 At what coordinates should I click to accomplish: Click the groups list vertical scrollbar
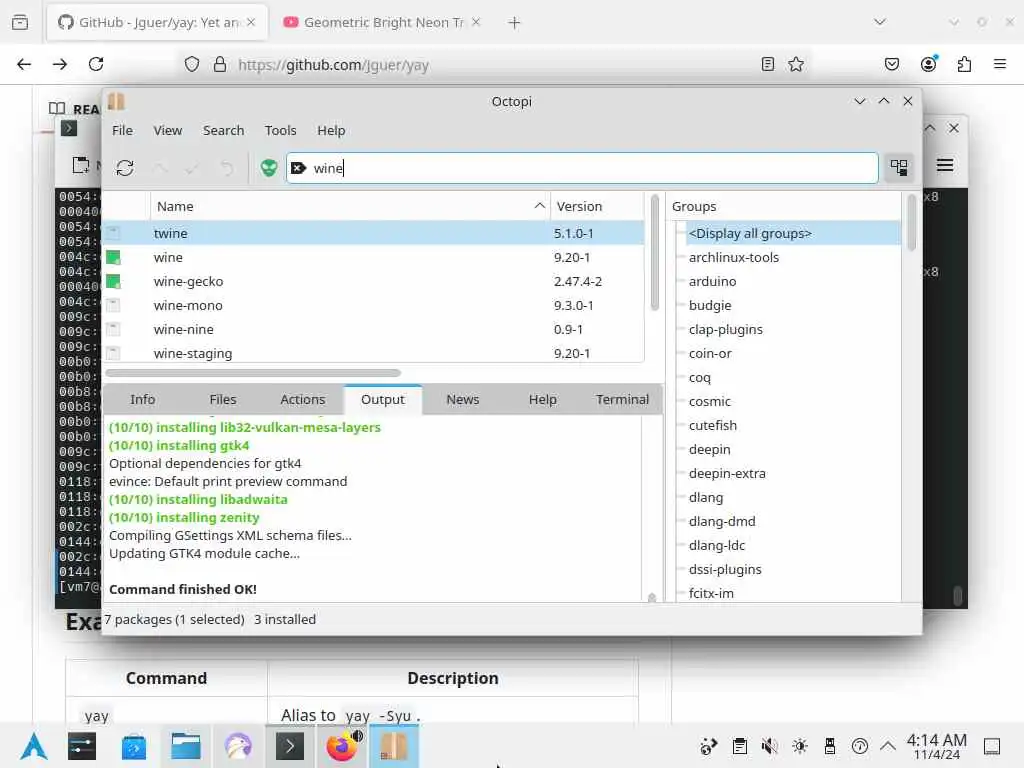[x=911, y=222]
